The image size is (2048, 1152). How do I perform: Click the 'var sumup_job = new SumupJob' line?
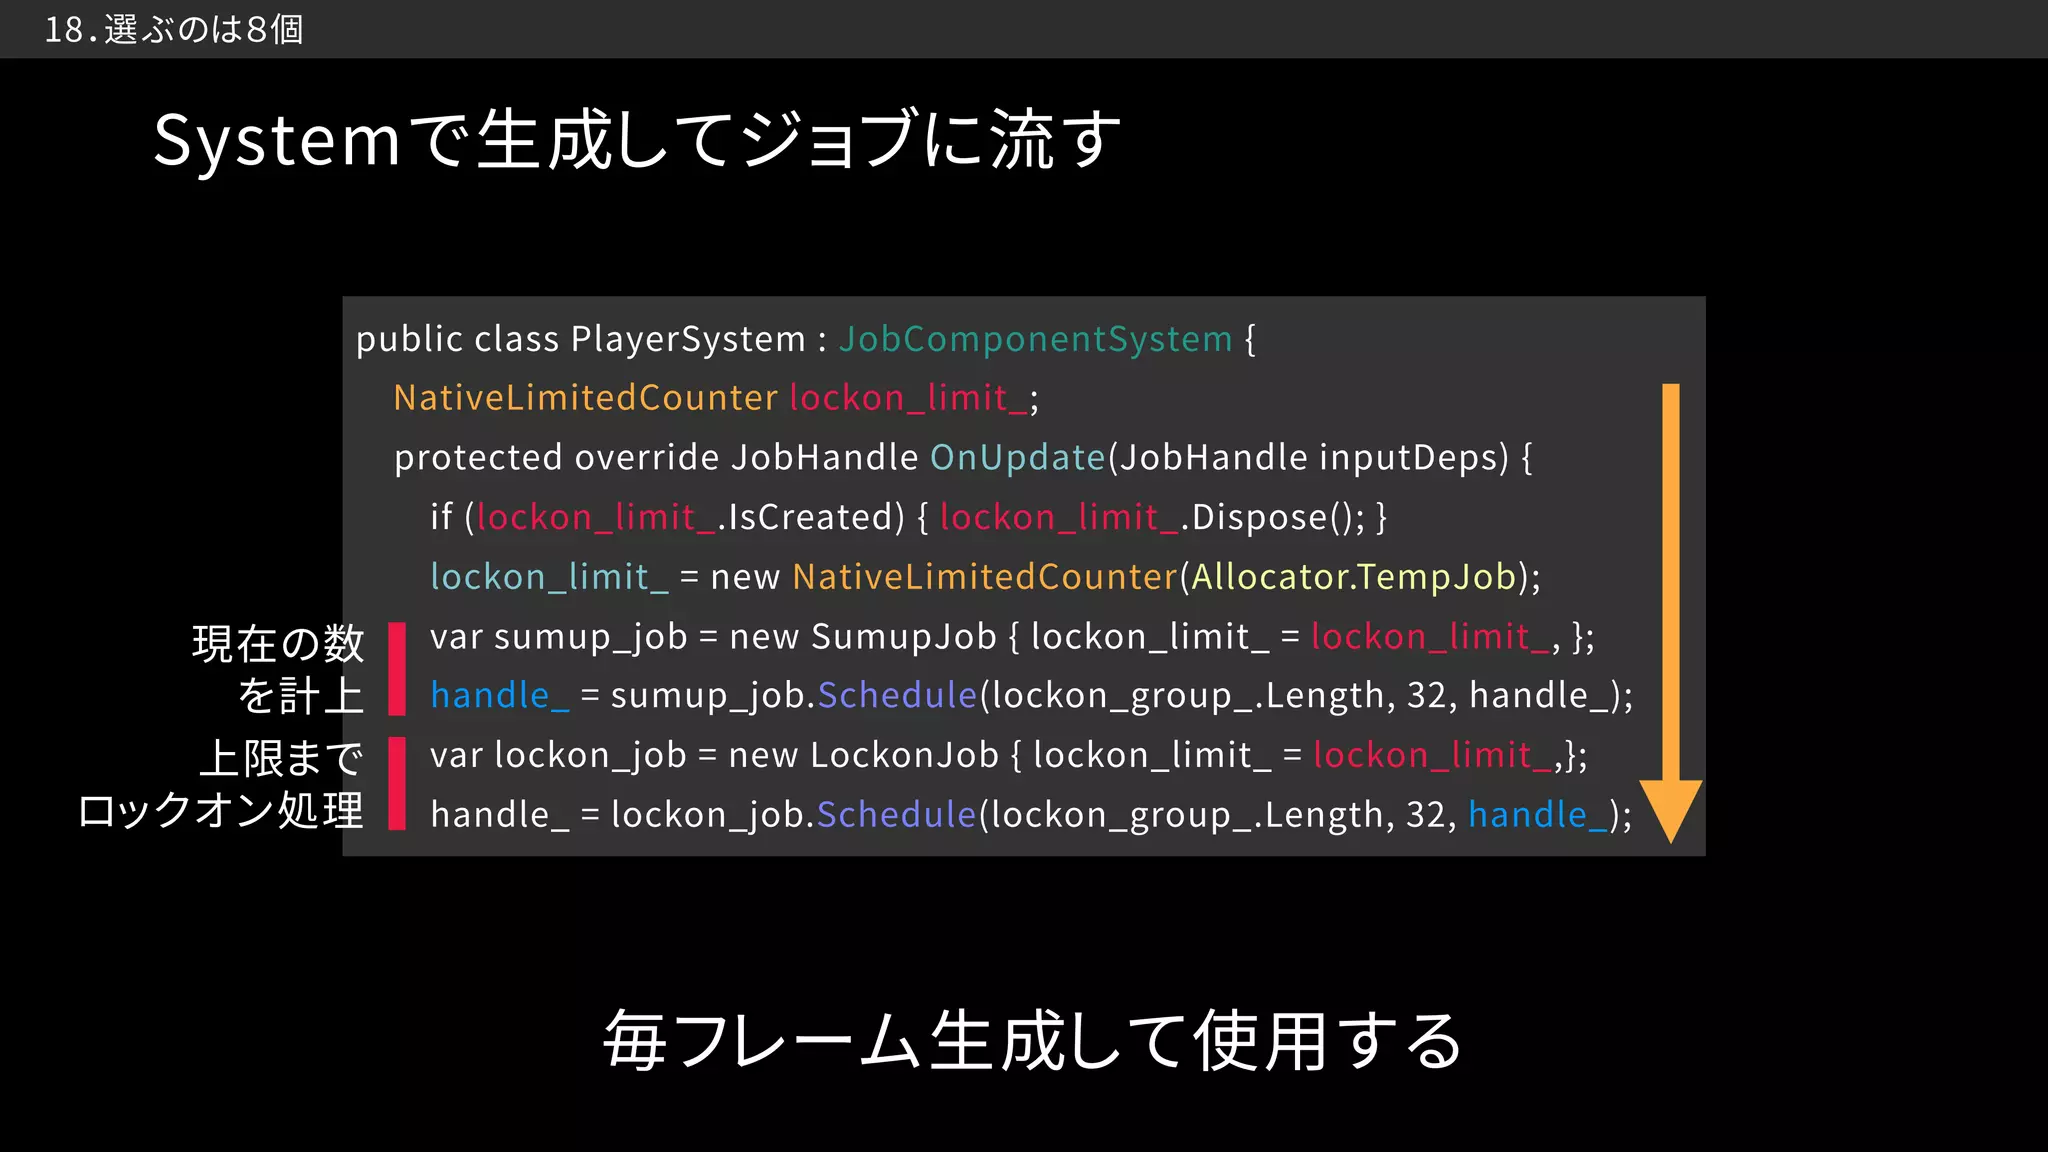click(x=1012, y=636)
